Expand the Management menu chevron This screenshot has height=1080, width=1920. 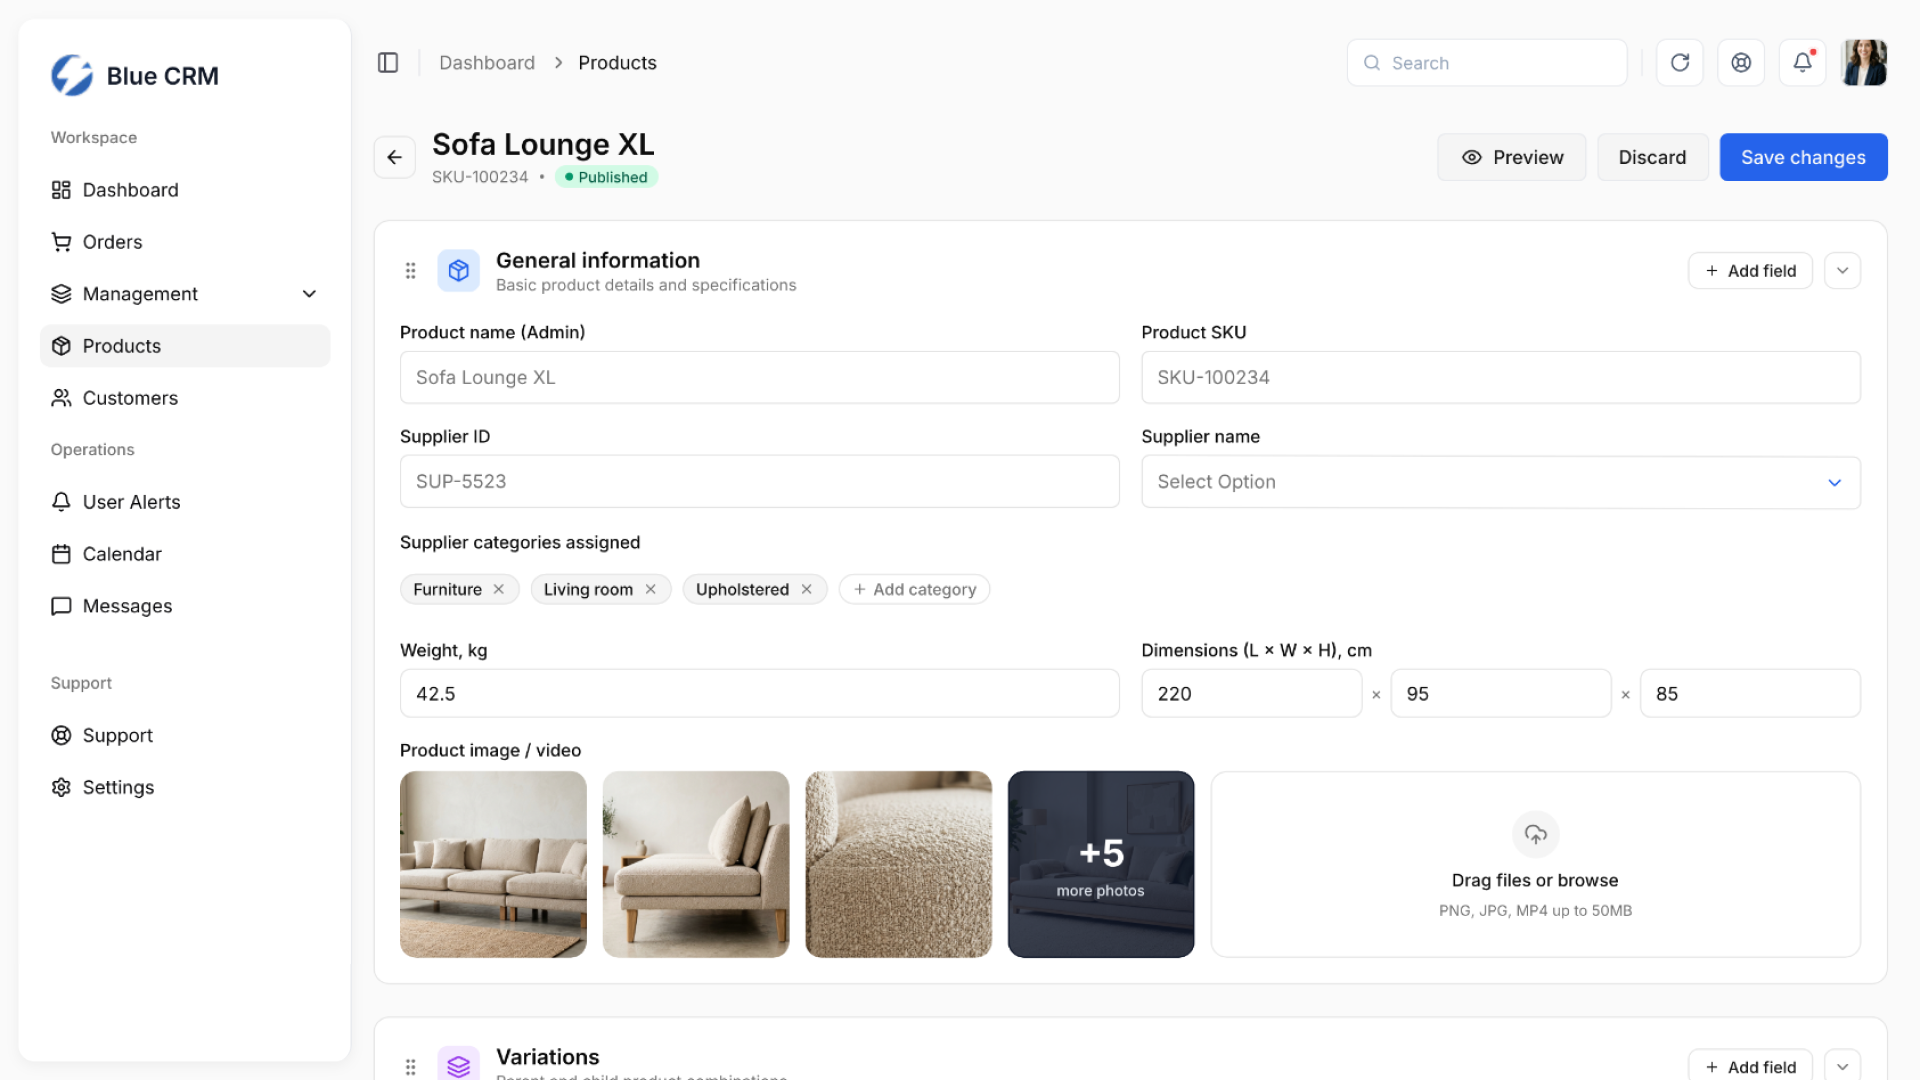click(309, 294)
